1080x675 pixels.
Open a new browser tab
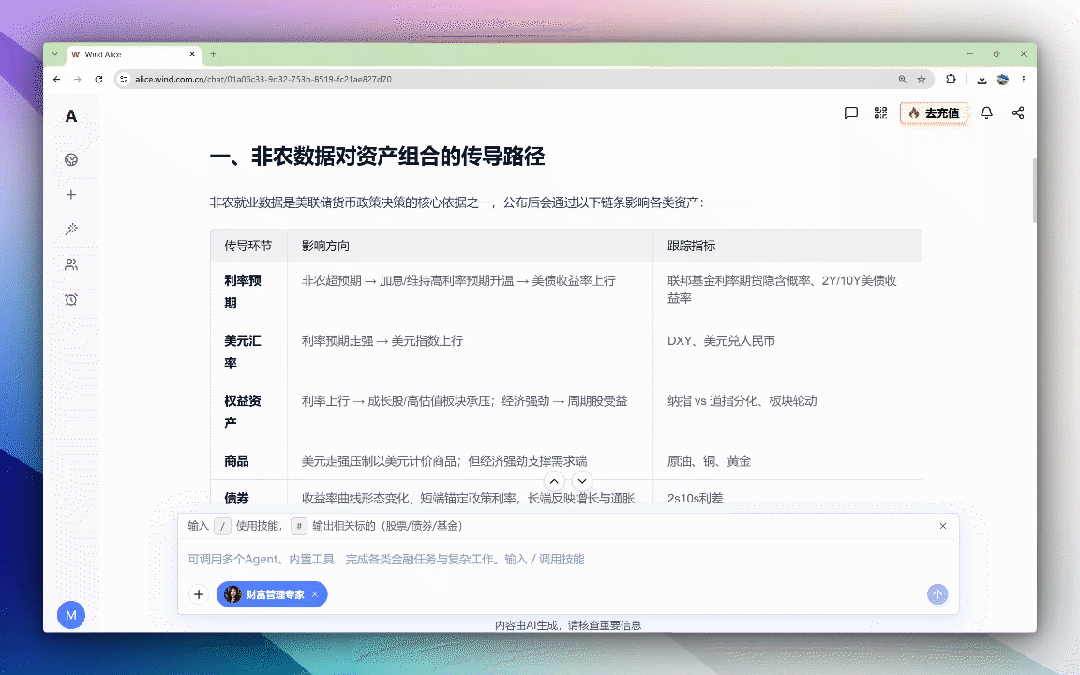[x=214, y=54]
